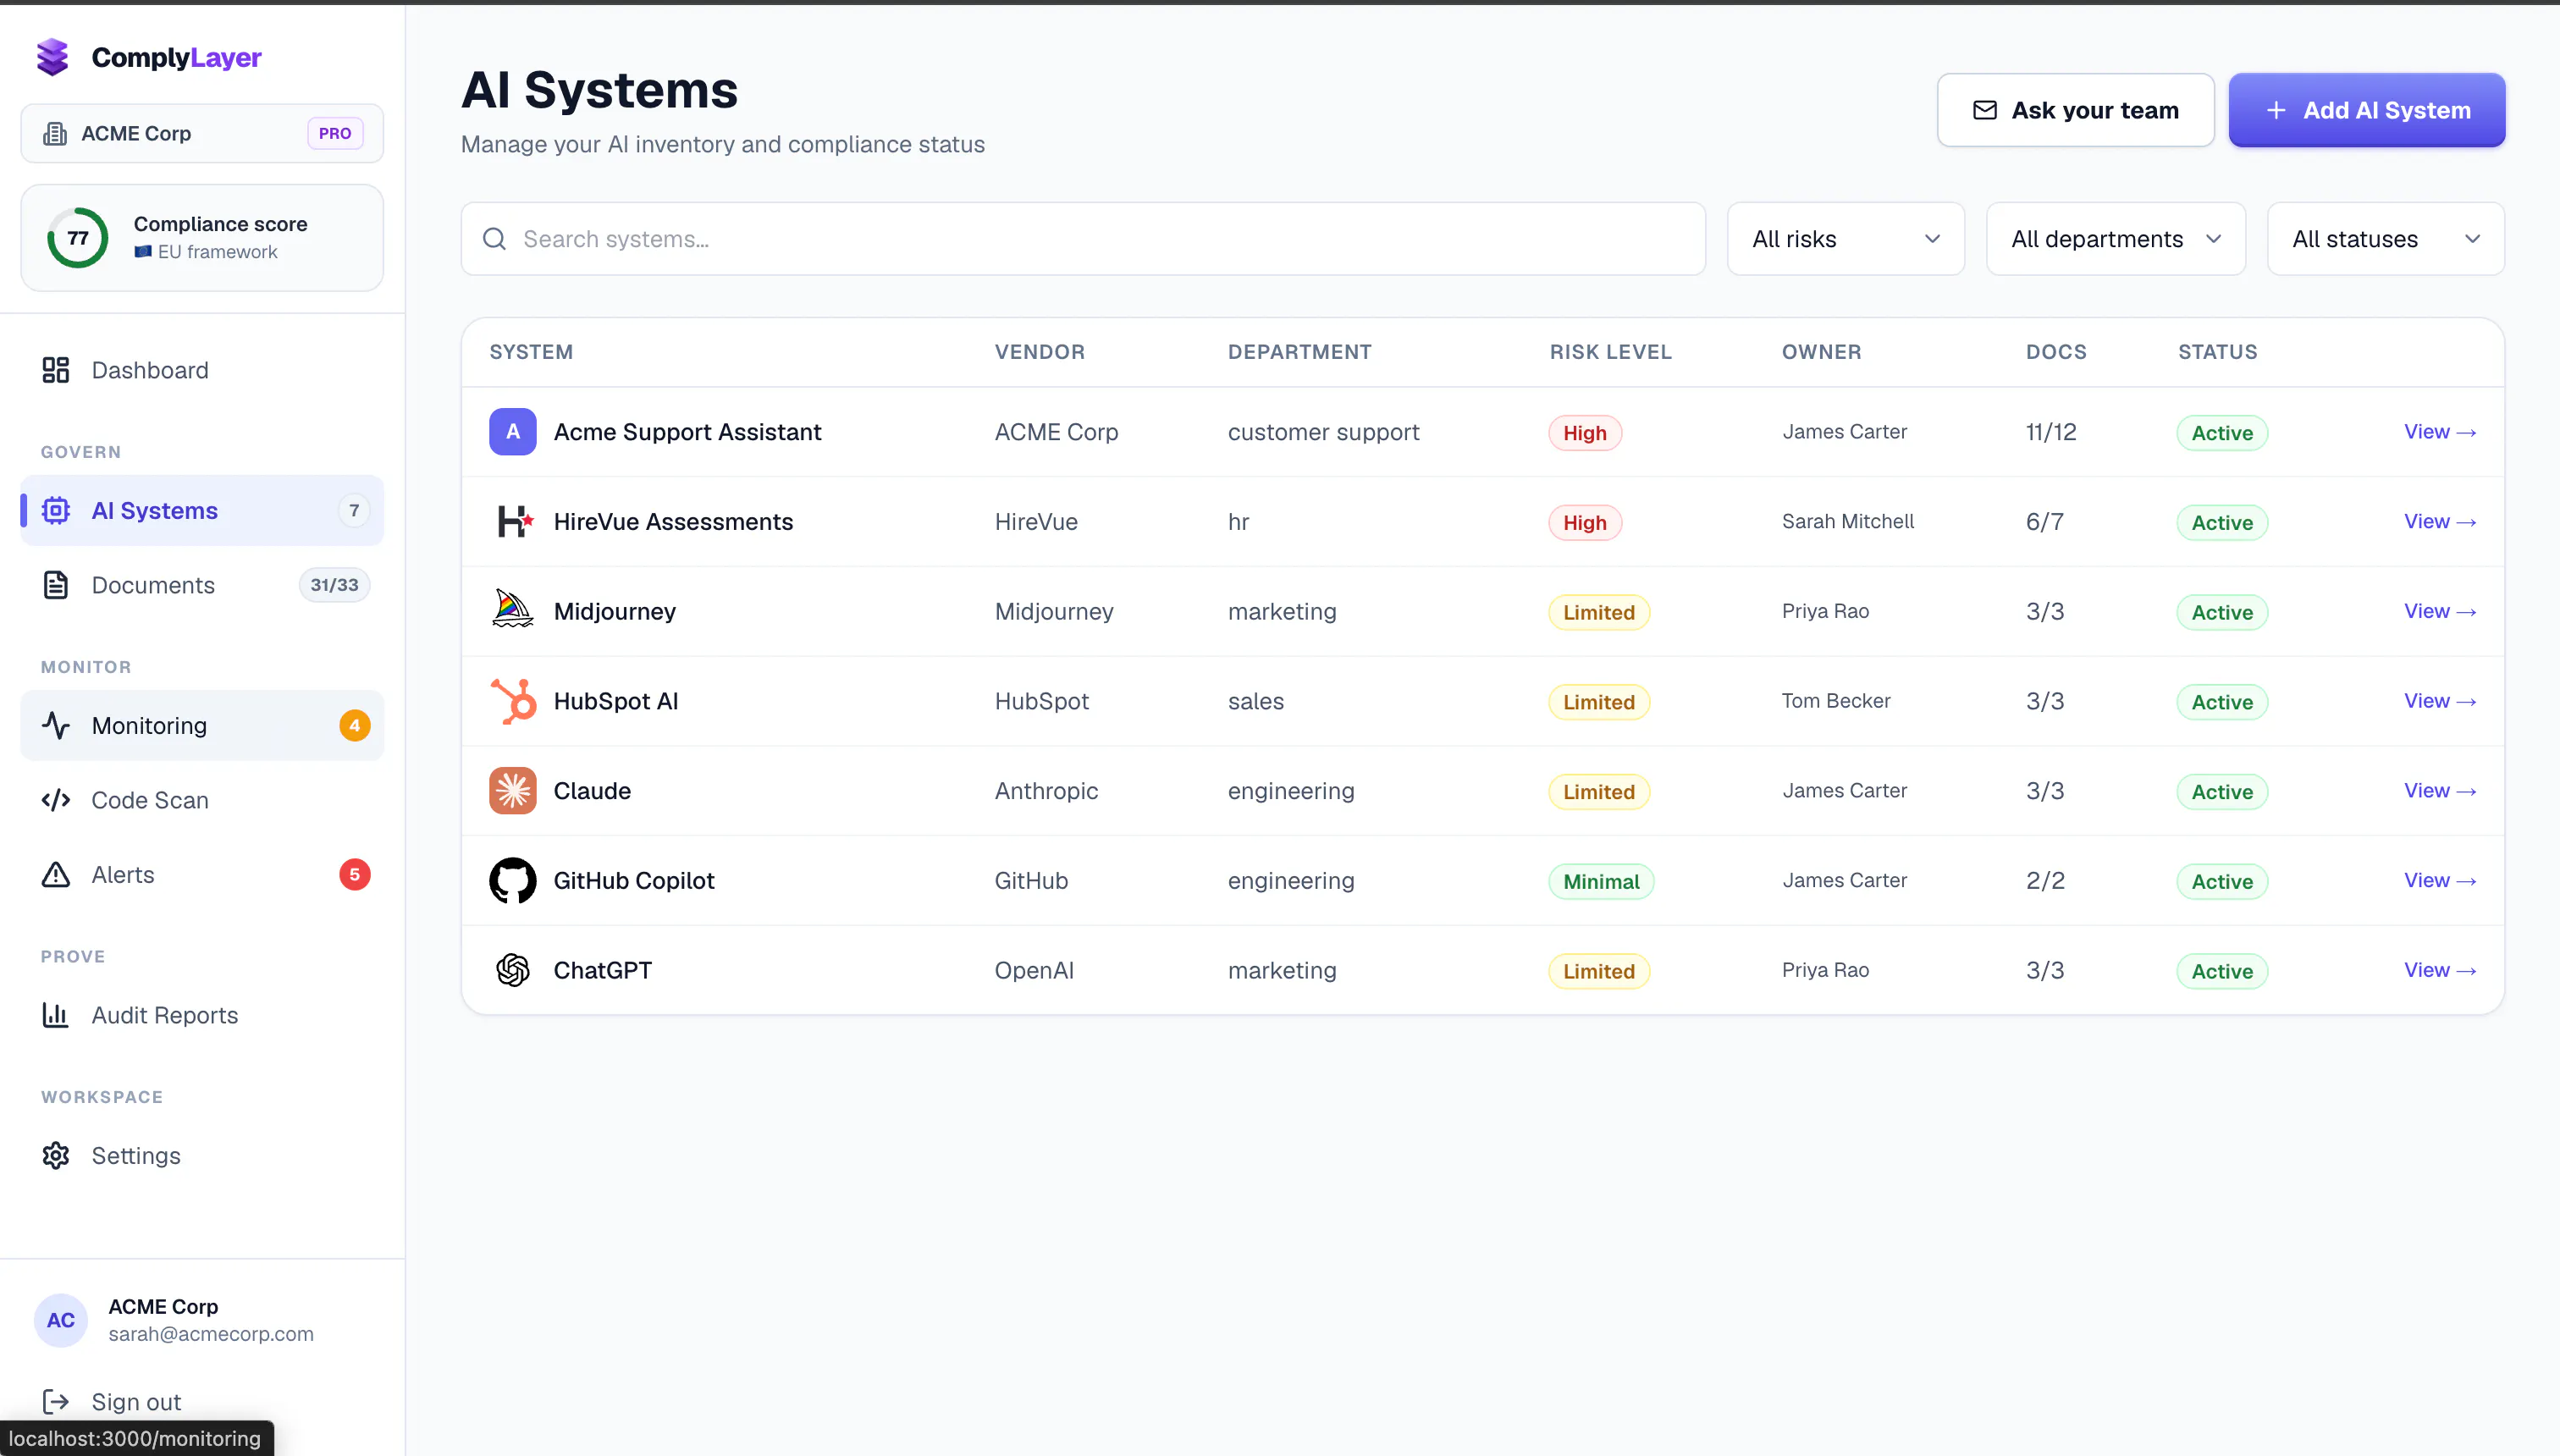Click the Anthropic vendor cell
This screenshot has width=2560, height=1456.
coord(1046,791)
